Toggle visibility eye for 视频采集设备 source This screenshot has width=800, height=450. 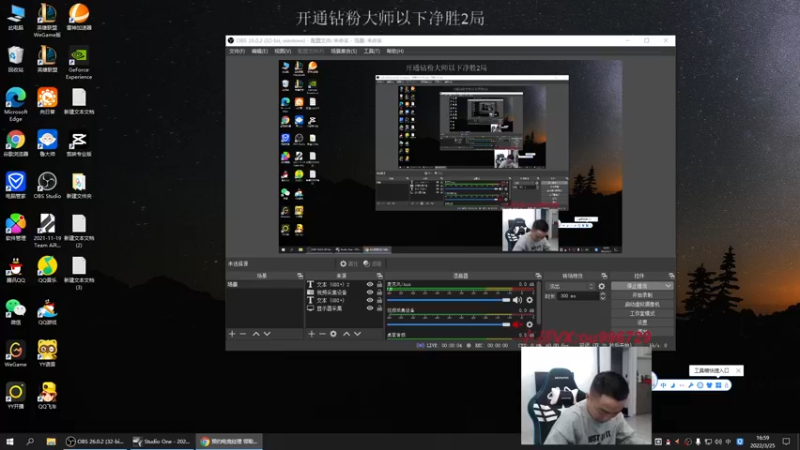[x=370, y=292]
